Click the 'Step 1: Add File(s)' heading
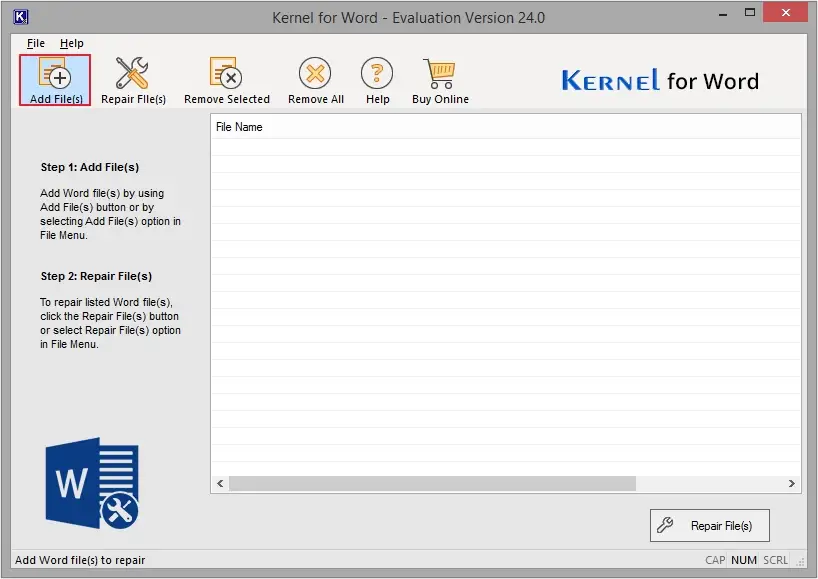818x579 pixels. (x=90, y=167)
